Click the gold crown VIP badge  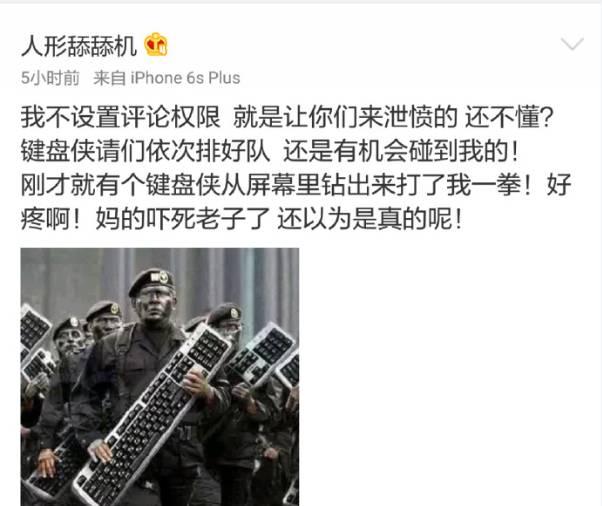156,44
